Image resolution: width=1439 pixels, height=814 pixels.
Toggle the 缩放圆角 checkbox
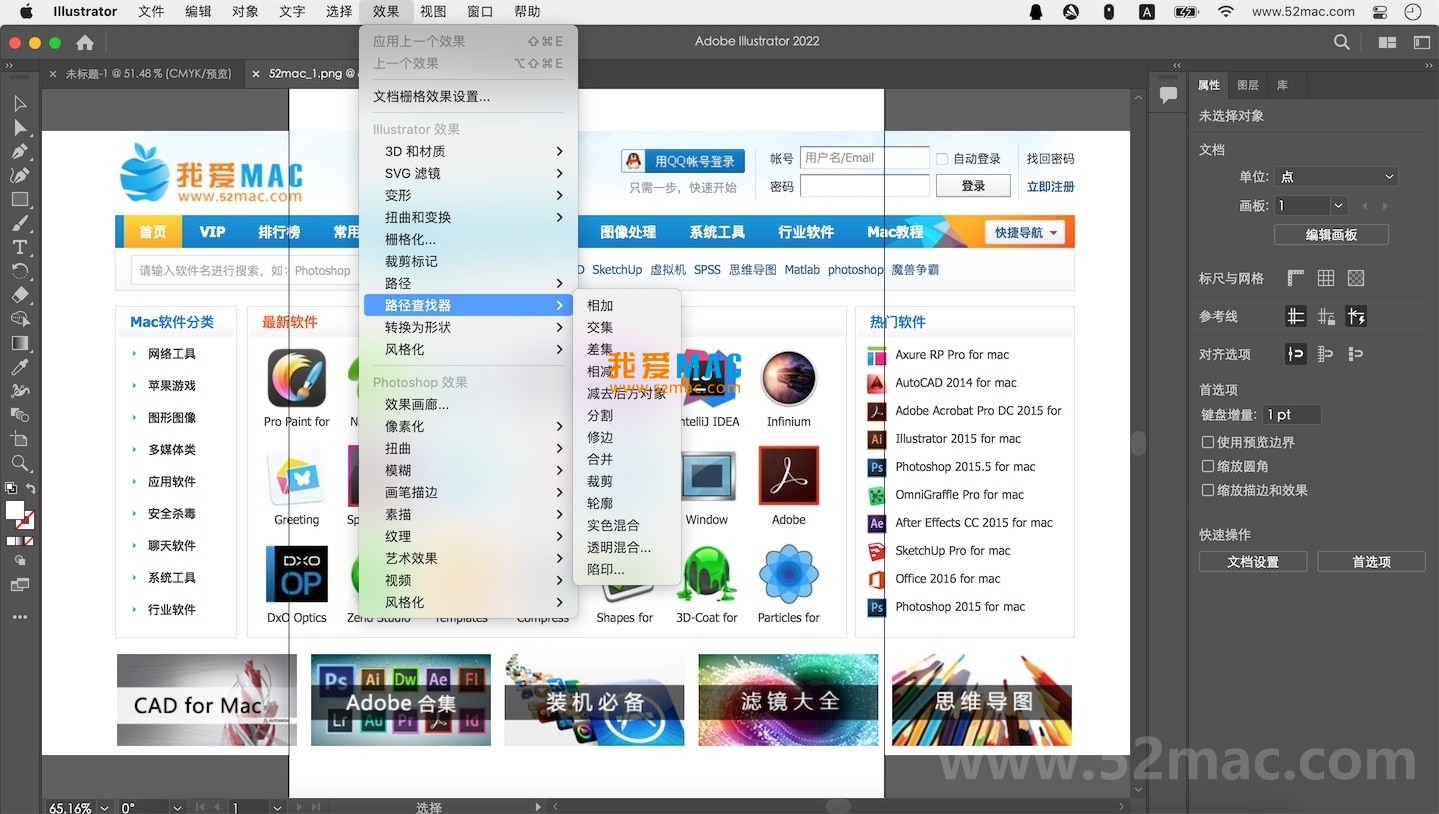coord(1208,466)
